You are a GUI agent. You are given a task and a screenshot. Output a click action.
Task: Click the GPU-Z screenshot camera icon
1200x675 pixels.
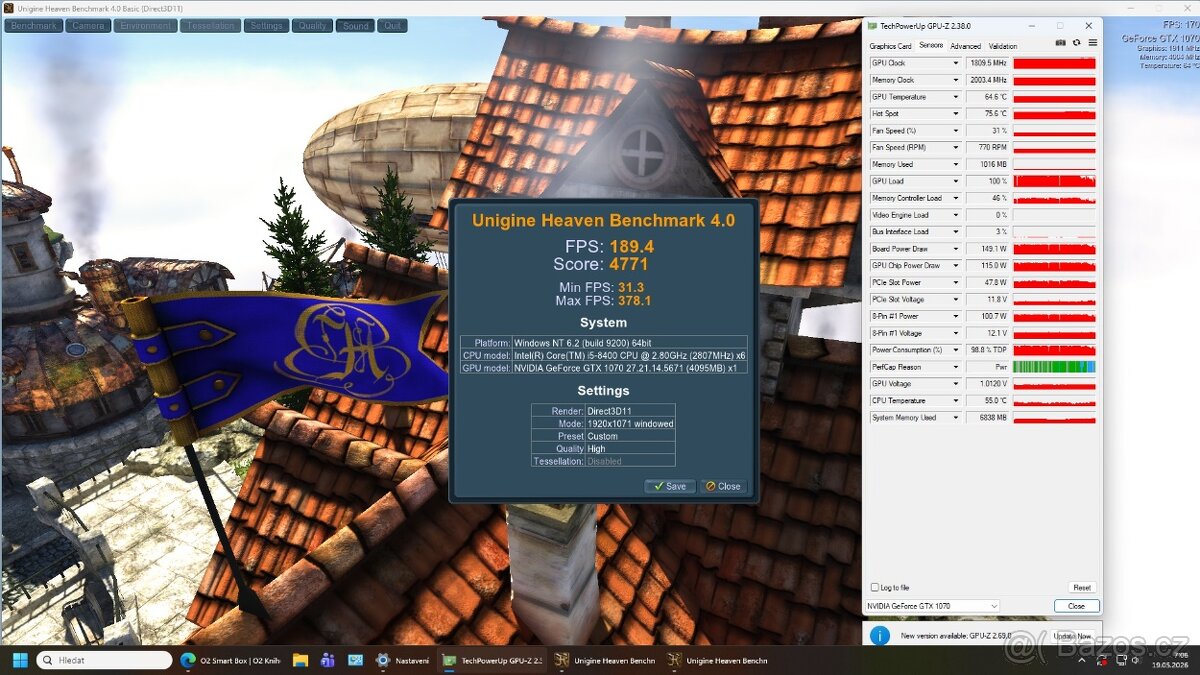tap(1061, 43)
